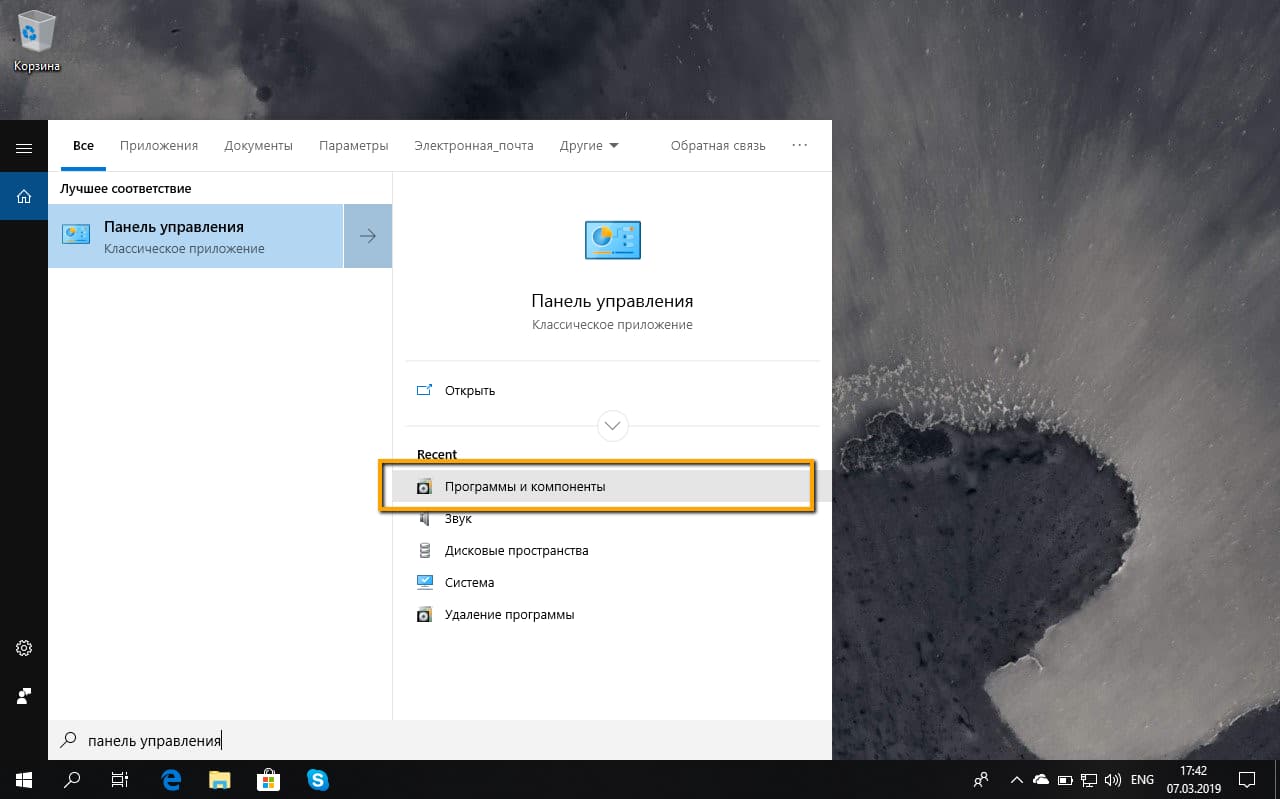This screenshot has height=799, width=1280.
Task: Switch to the Все tab
Action: point(83,145)
